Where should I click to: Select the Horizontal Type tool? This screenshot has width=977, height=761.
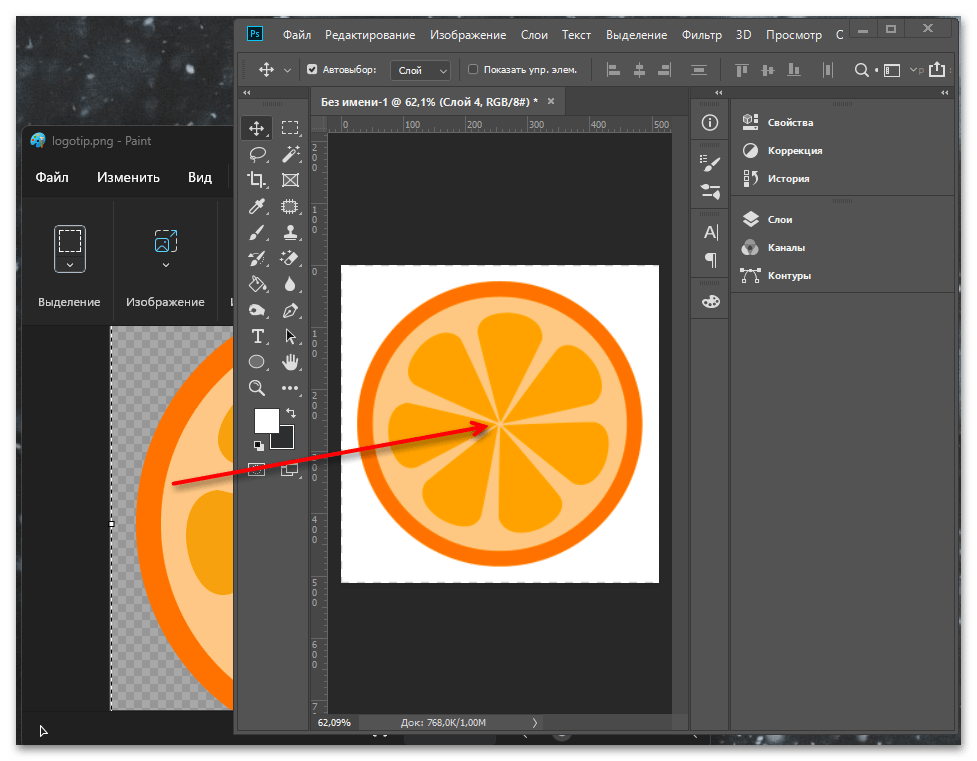click(x=257, y=336)
